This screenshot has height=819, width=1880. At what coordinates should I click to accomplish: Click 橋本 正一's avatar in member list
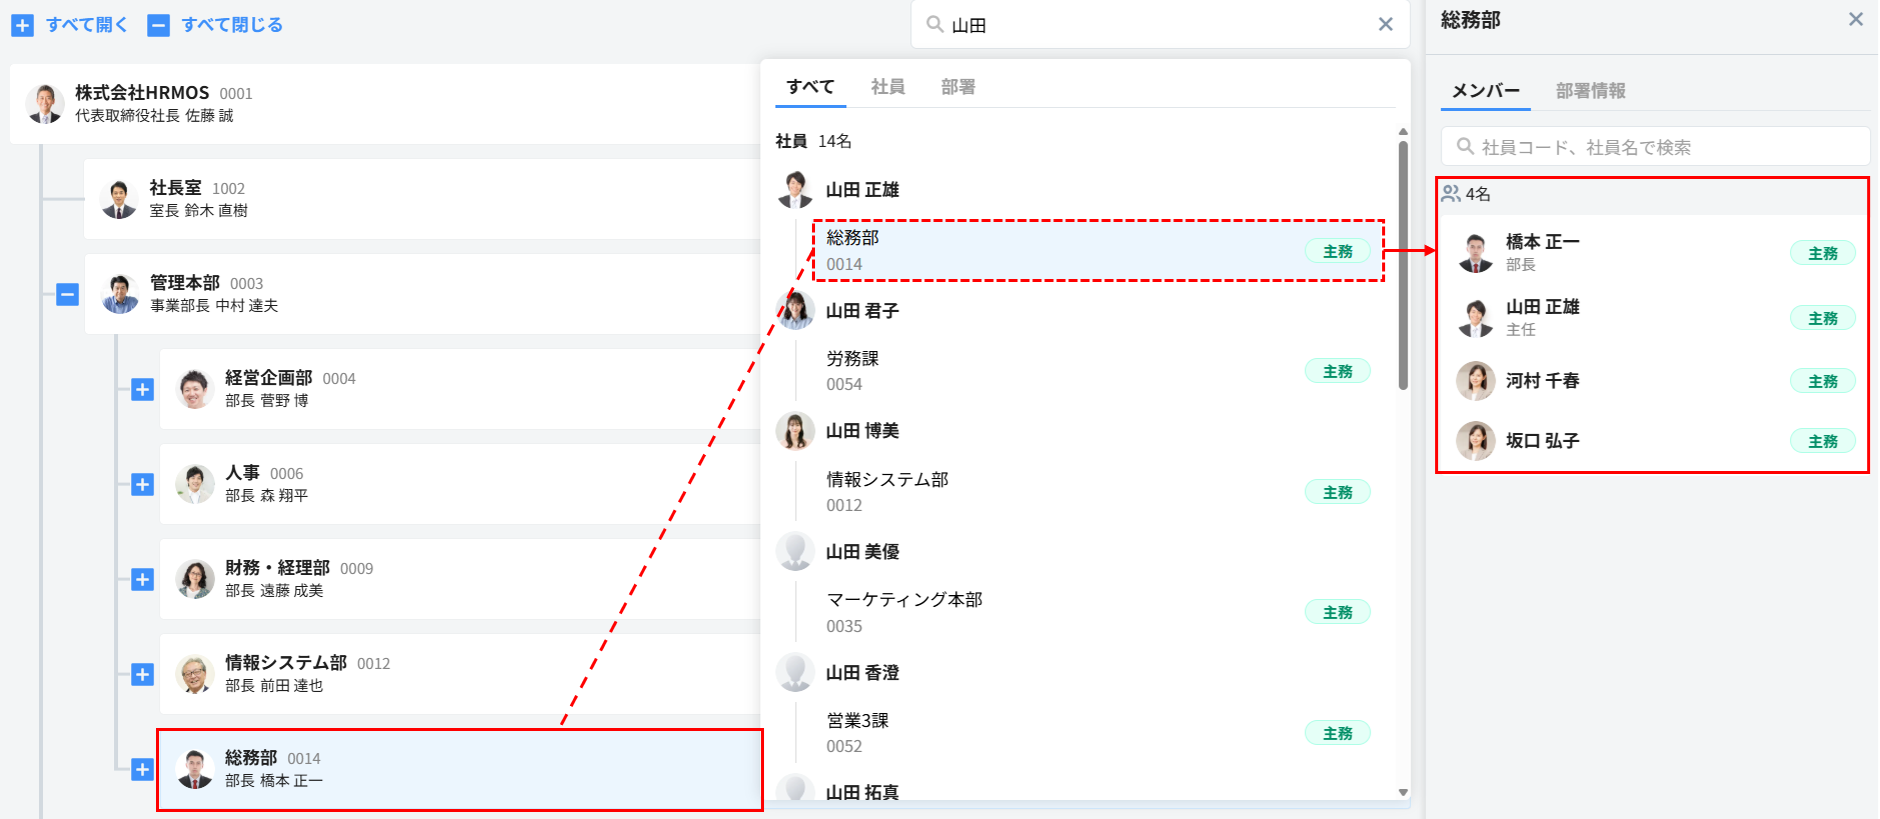pos(1475,253)
